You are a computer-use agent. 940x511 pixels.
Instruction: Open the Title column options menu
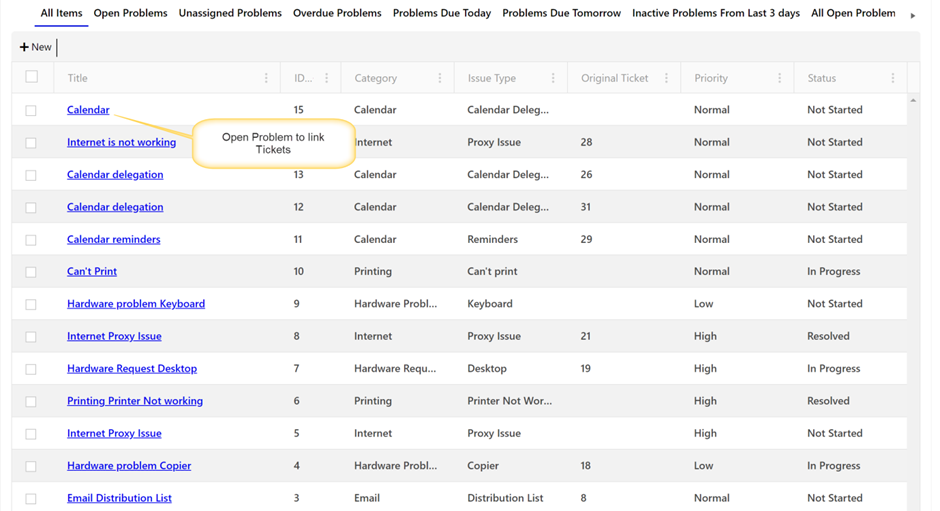pyautogui.click(x=266, y=78)
